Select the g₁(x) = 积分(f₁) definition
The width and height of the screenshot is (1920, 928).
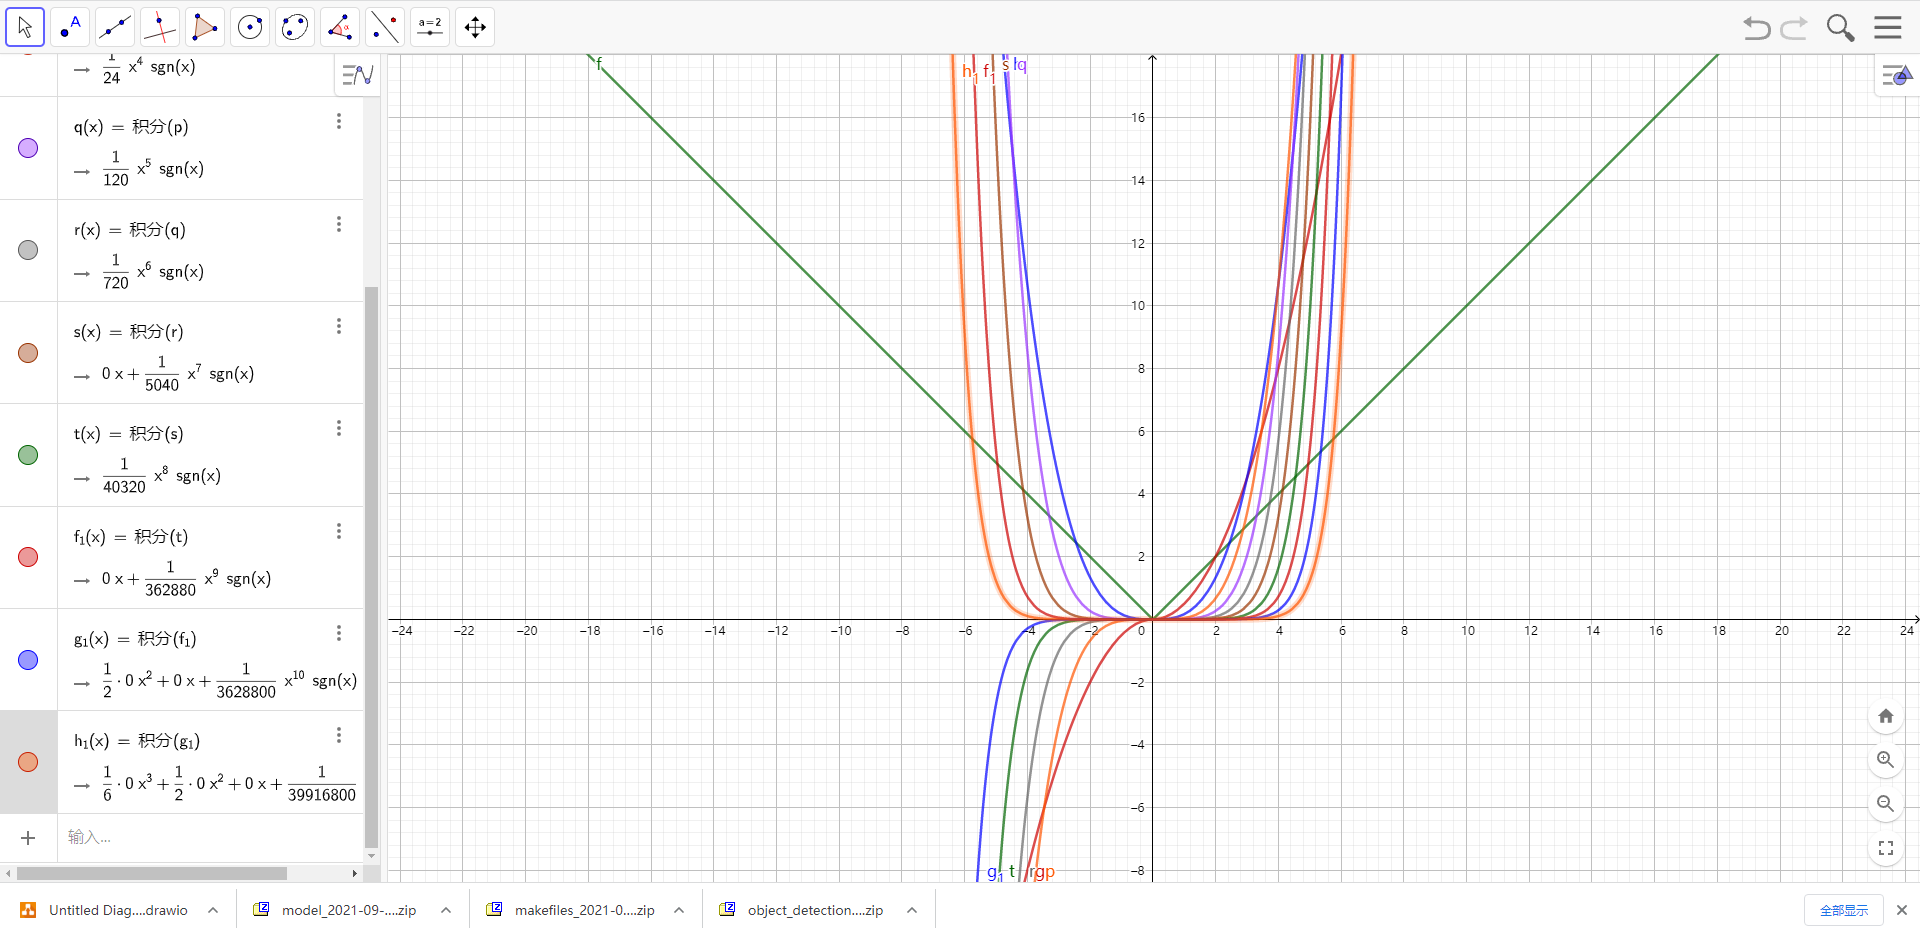135,639
